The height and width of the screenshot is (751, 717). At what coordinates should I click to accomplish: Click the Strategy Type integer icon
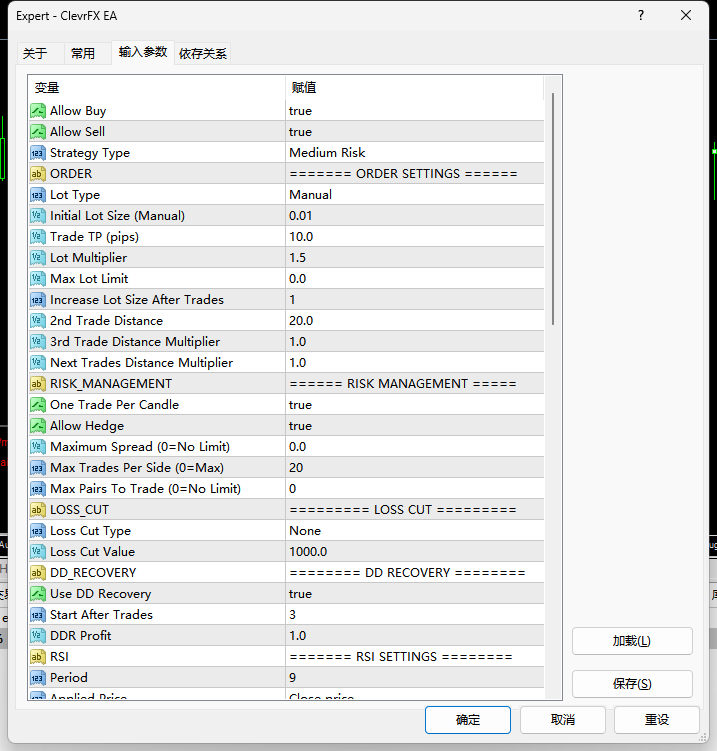tap(38, 153)
